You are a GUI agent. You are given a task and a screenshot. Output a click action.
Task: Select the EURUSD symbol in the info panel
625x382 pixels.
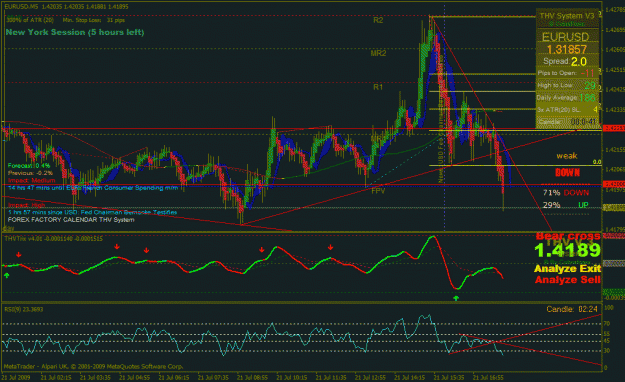point(565,37)
